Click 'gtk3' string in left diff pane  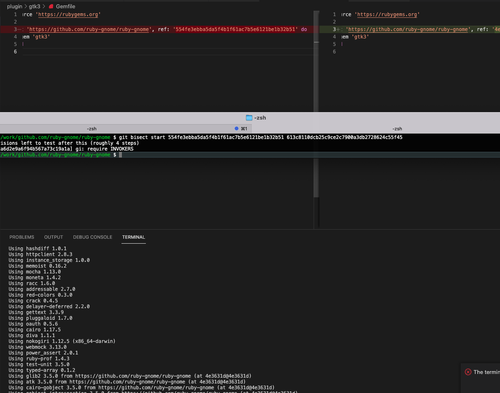click(x=41, y=37)
